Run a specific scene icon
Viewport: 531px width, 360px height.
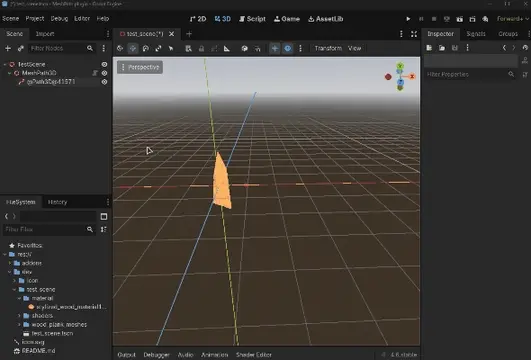(x=472, y=19)
